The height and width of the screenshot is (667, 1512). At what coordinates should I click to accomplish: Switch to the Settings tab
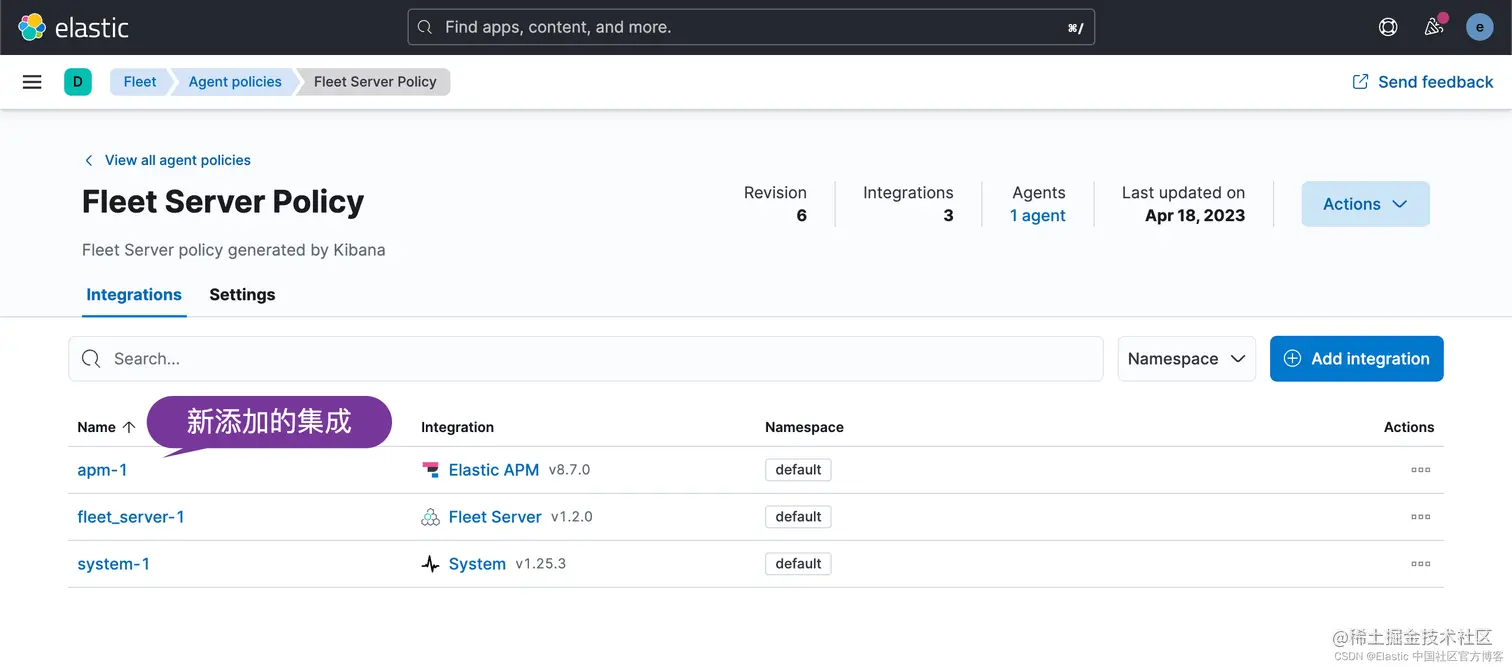click(x=242, y=295)
